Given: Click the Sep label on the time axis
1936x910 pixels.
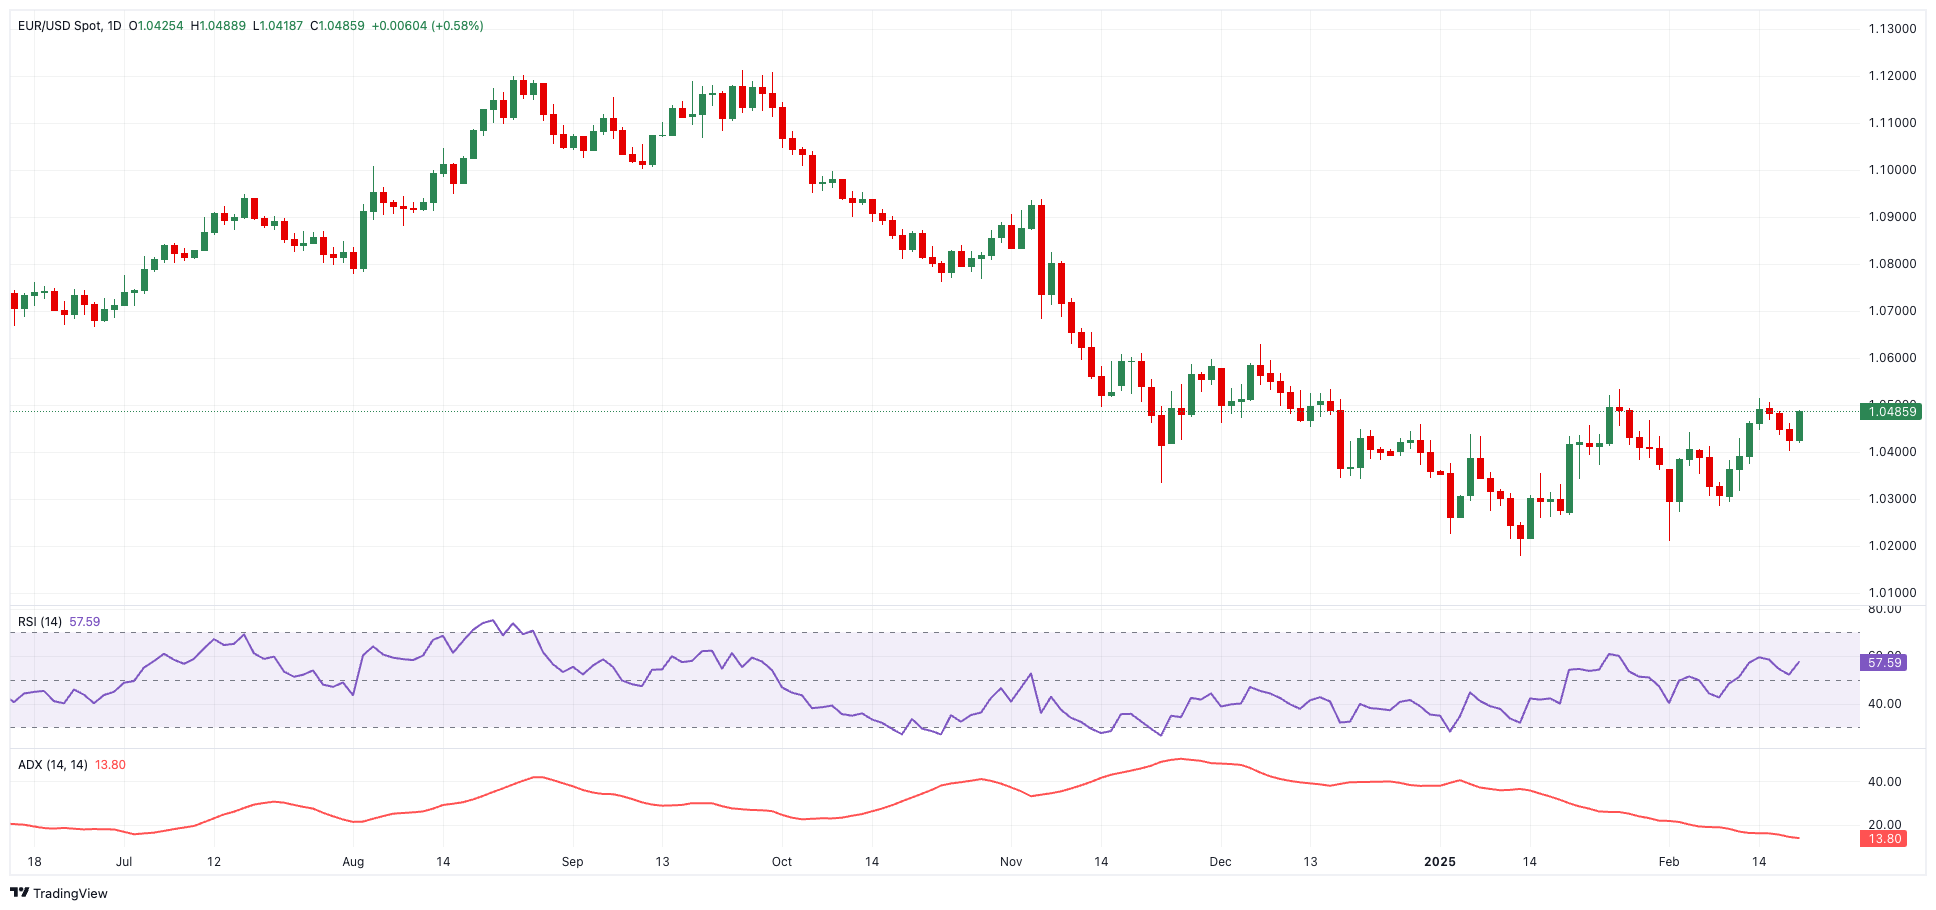Looking at the screenshot, I should pyautogui.click(x=572, y=862).
